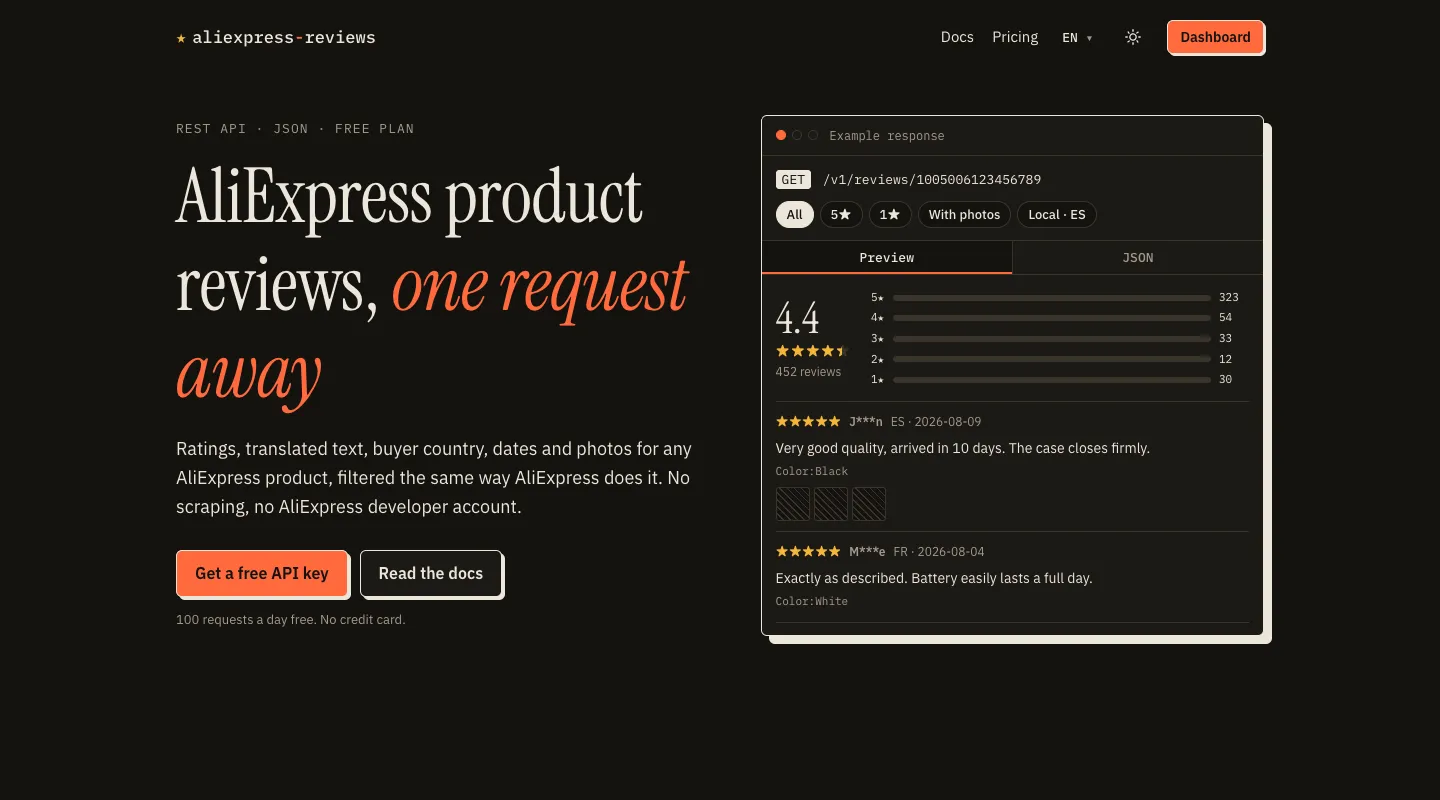Click Get a free API key
The height and width of the screenshot is (800, 1440).
click(x=262, y=573)
